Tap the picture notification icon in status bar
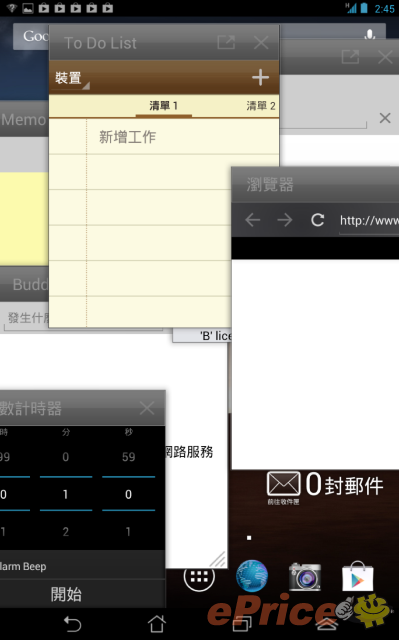The height and width of the screenshot is (640, 399). coord(28,8)
